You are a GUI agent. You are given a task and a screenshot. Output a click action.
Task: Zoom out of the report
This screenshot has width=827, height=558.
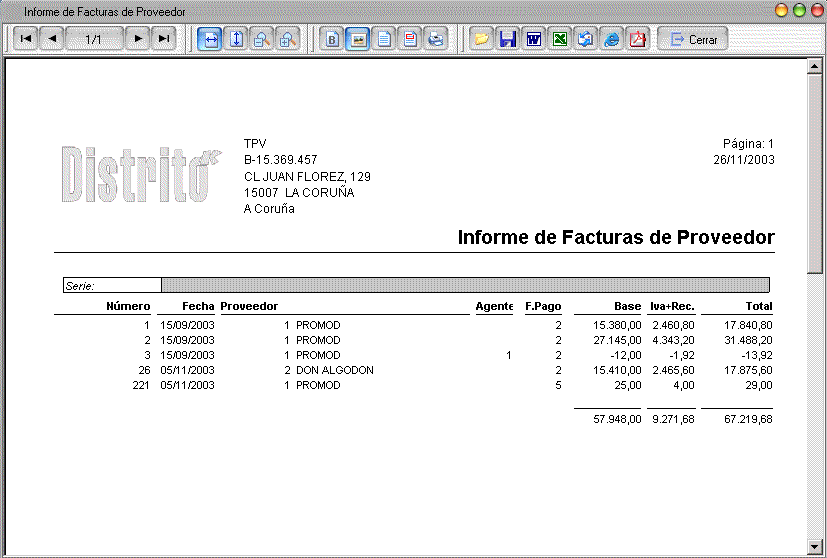point(262,39)
